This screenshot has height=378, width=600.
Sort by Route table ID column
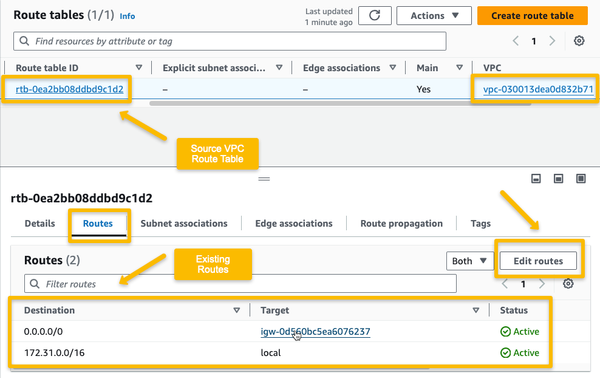click(x=139, y=68)
